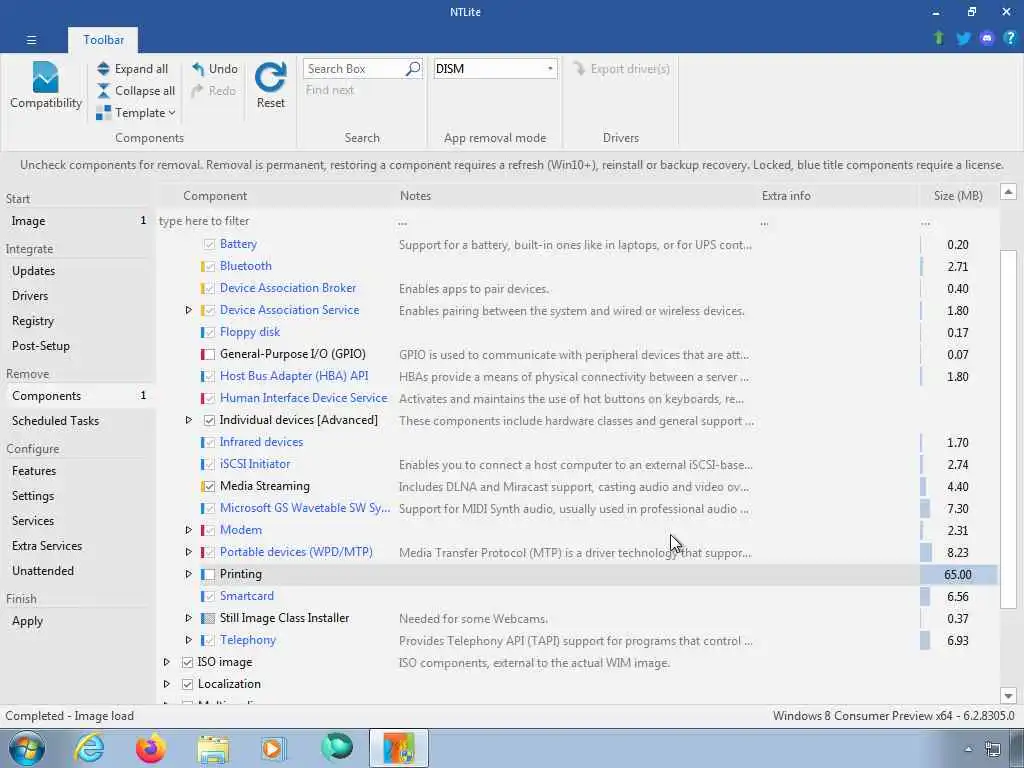Toggle the Media Streaming checkbox
Image resolution: width=1024 pixels, height=768 pixels.
[209, 487]
